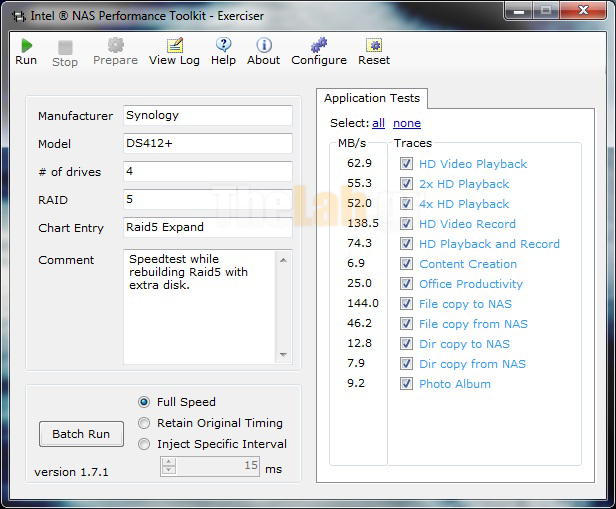Click the RAID level input field
This screenshot has width=616, height=509.
(208, 200)
